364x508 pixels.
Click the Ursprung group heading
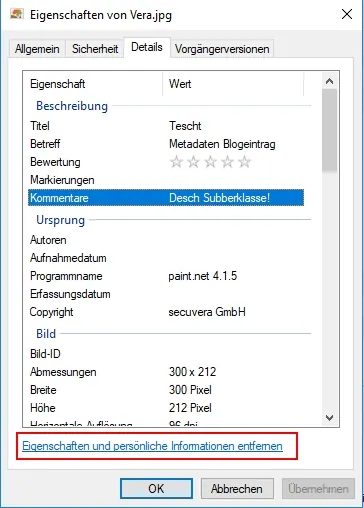[60, 220]
